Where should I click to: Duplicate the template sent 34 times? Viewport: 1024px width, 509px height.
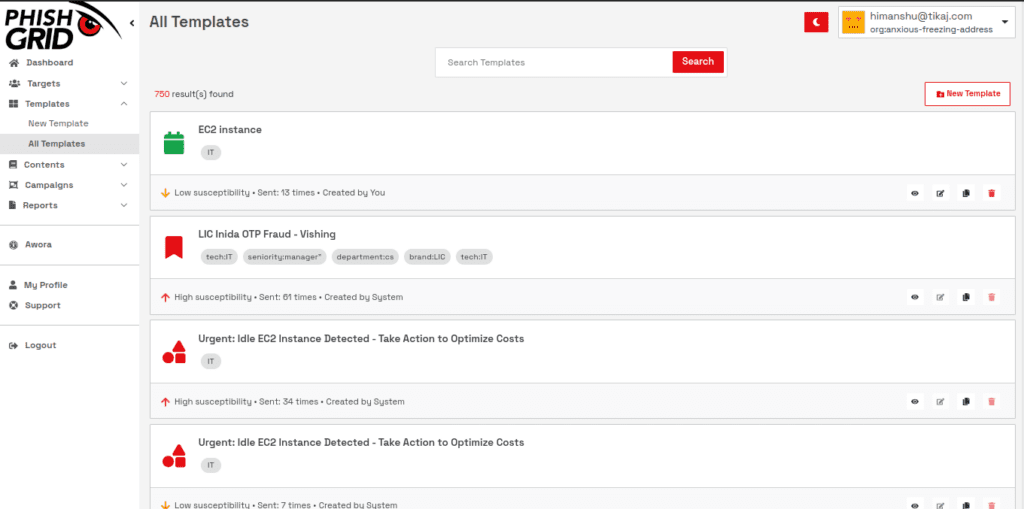pyautogui.click(x=966, y=402)
